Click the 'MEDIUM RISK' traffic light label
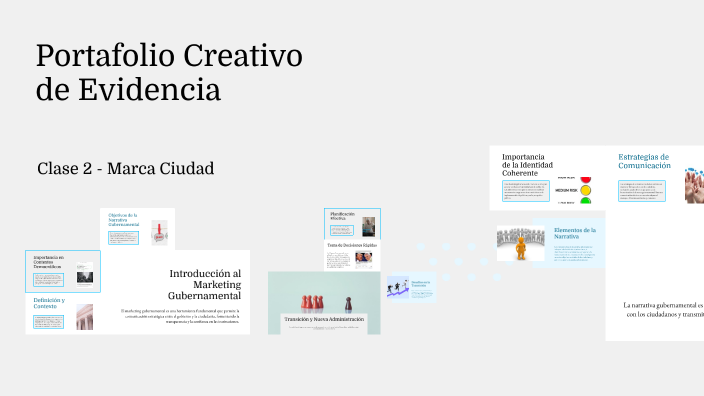 [x=567, y=190]
